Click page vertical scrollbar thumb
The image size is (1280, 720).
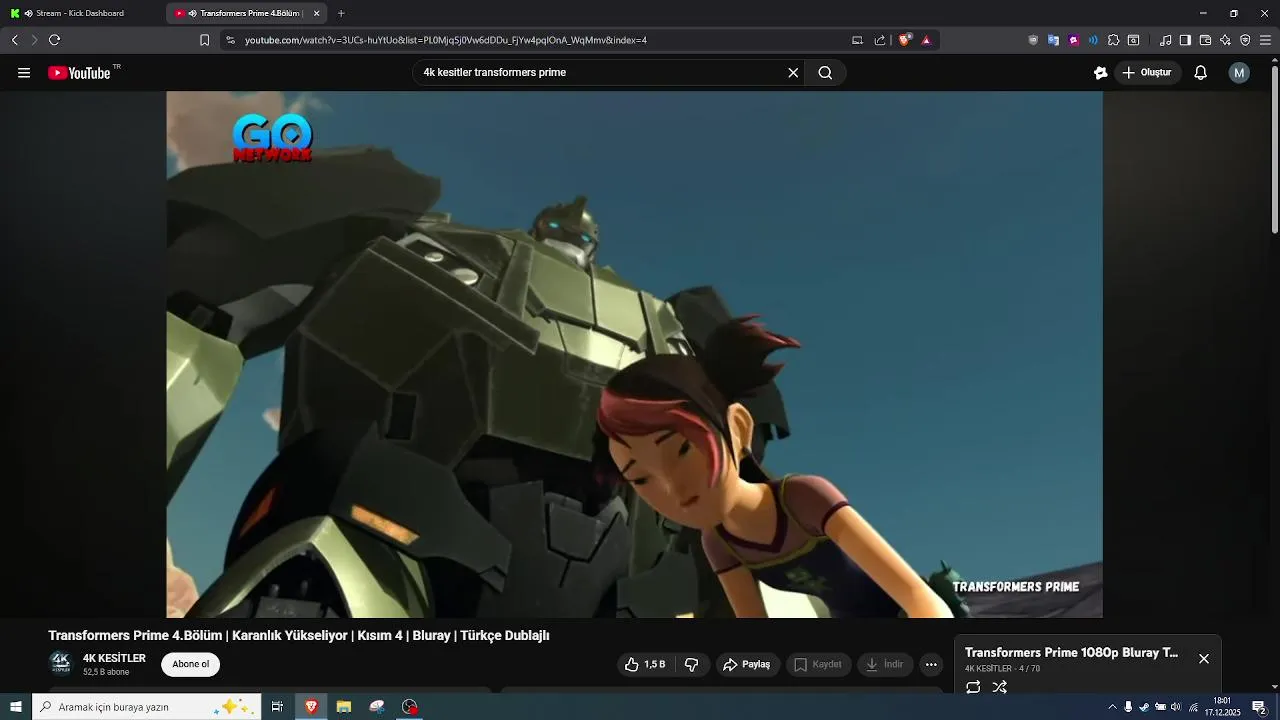click(x=1274, y=150)
